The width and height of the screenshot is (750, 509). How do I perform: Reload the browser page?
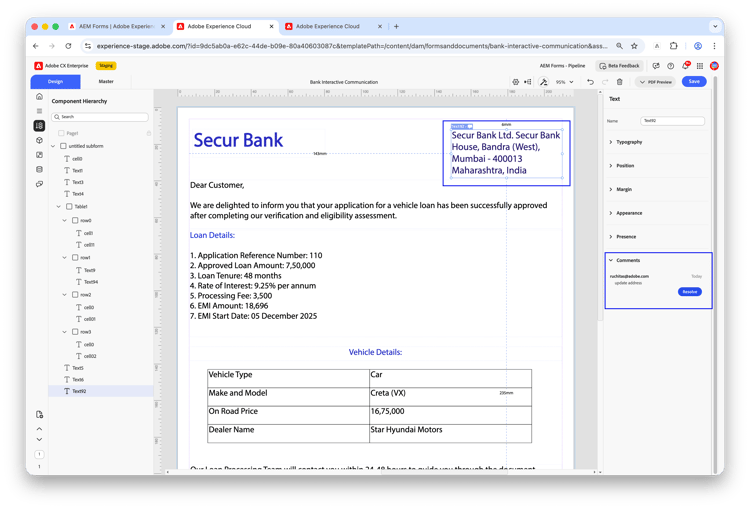68,46
